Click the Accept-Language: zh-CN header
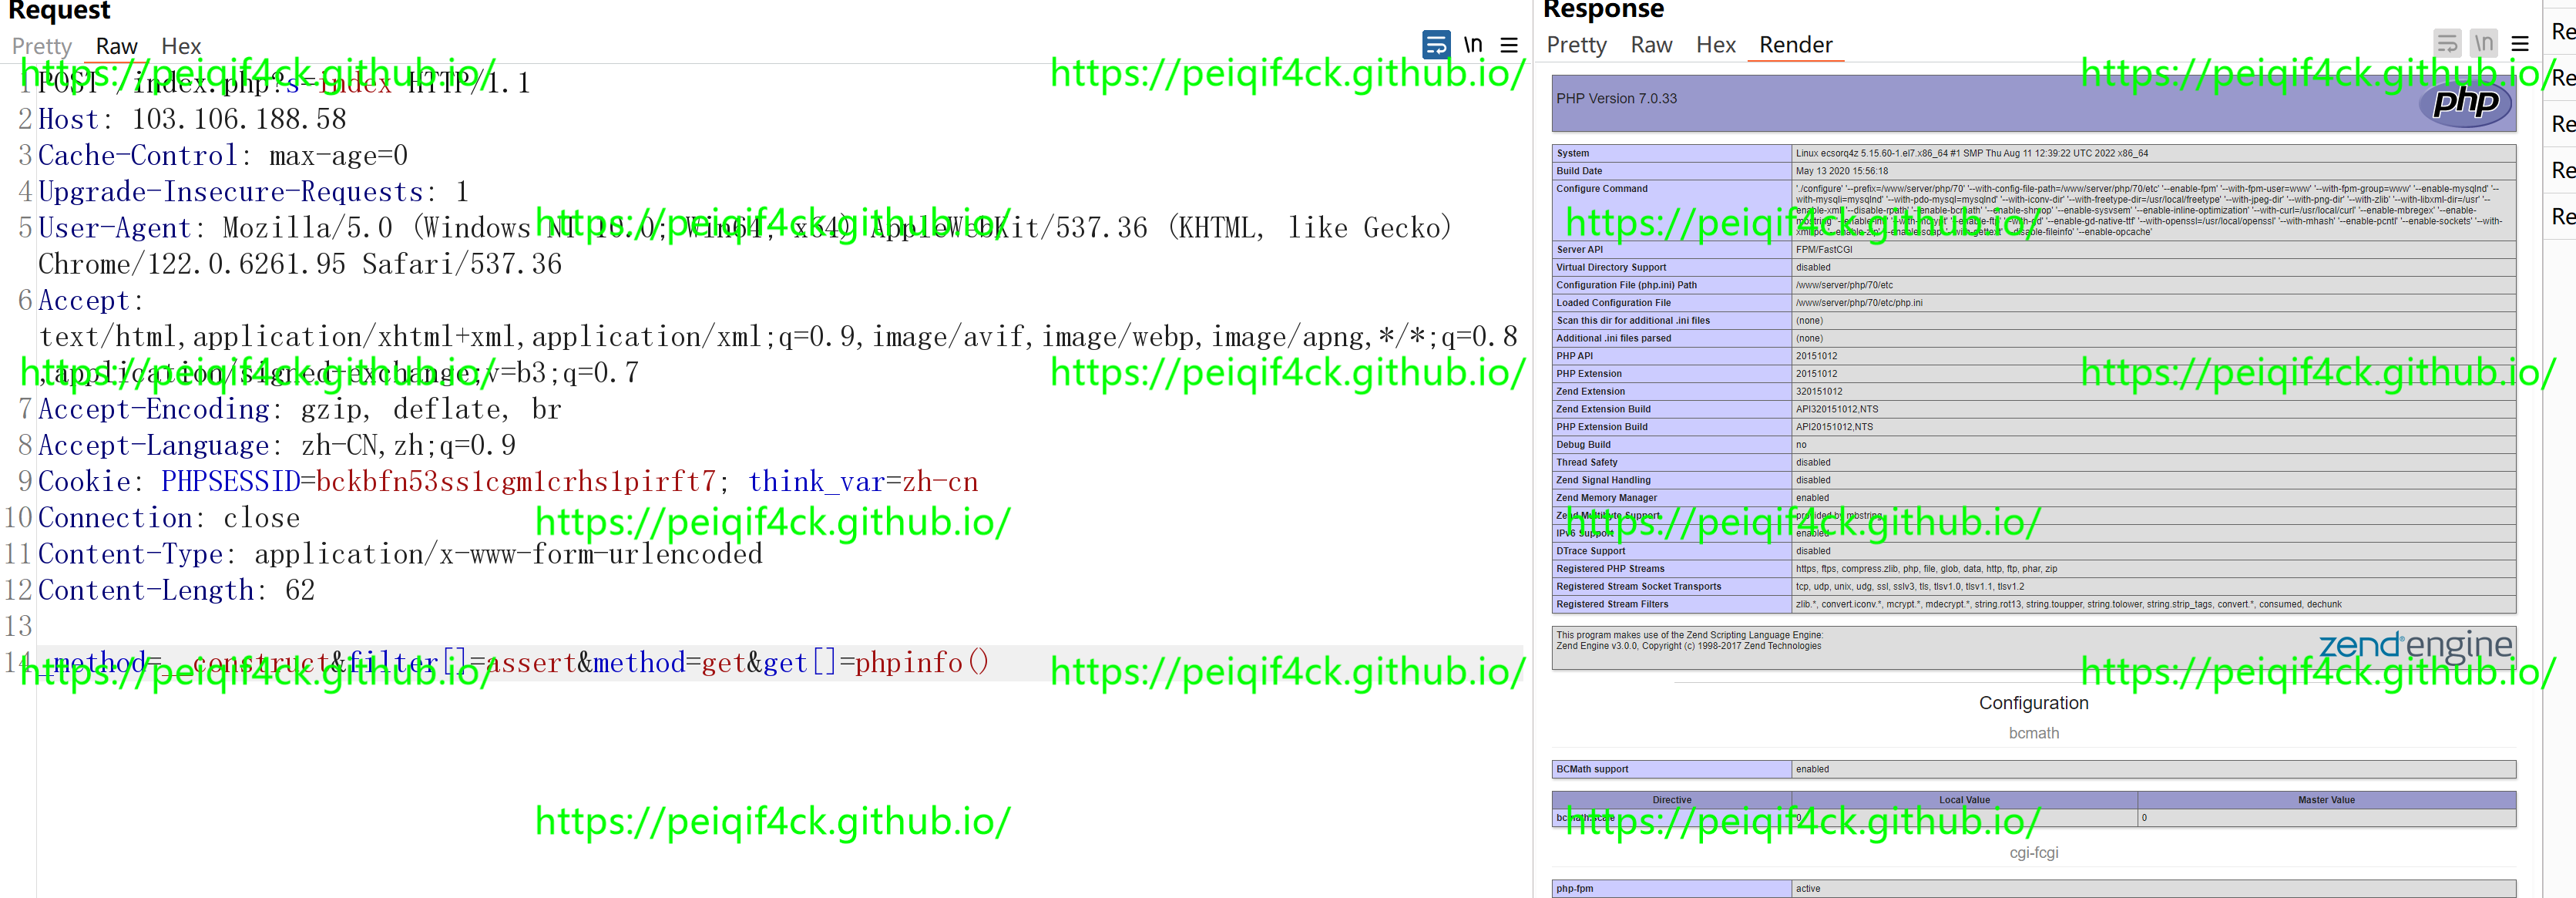This screenshot has height=898, width=2576. coord(277,445)
